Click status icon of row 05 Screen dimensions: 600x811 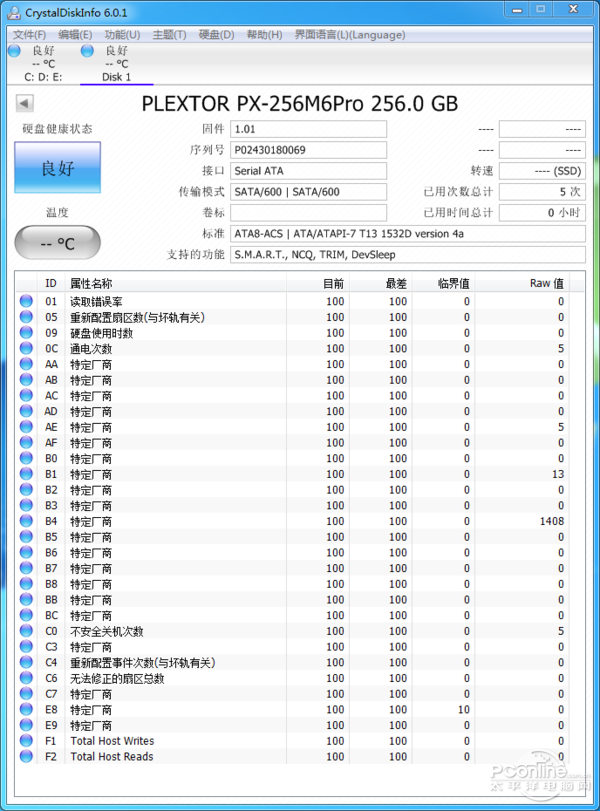coord(26,317)
